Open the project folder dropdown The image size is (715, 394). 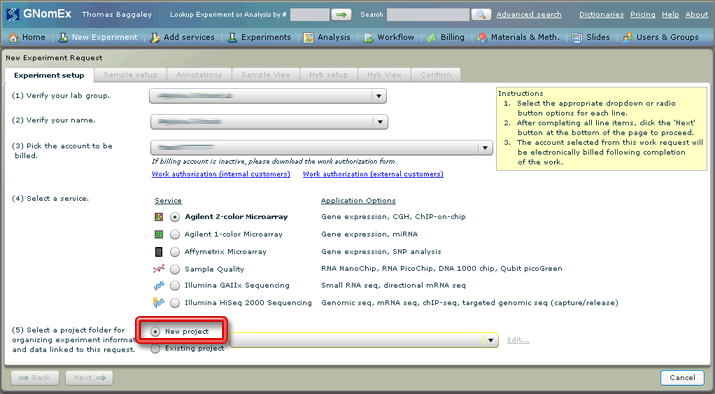pos(364,340)
